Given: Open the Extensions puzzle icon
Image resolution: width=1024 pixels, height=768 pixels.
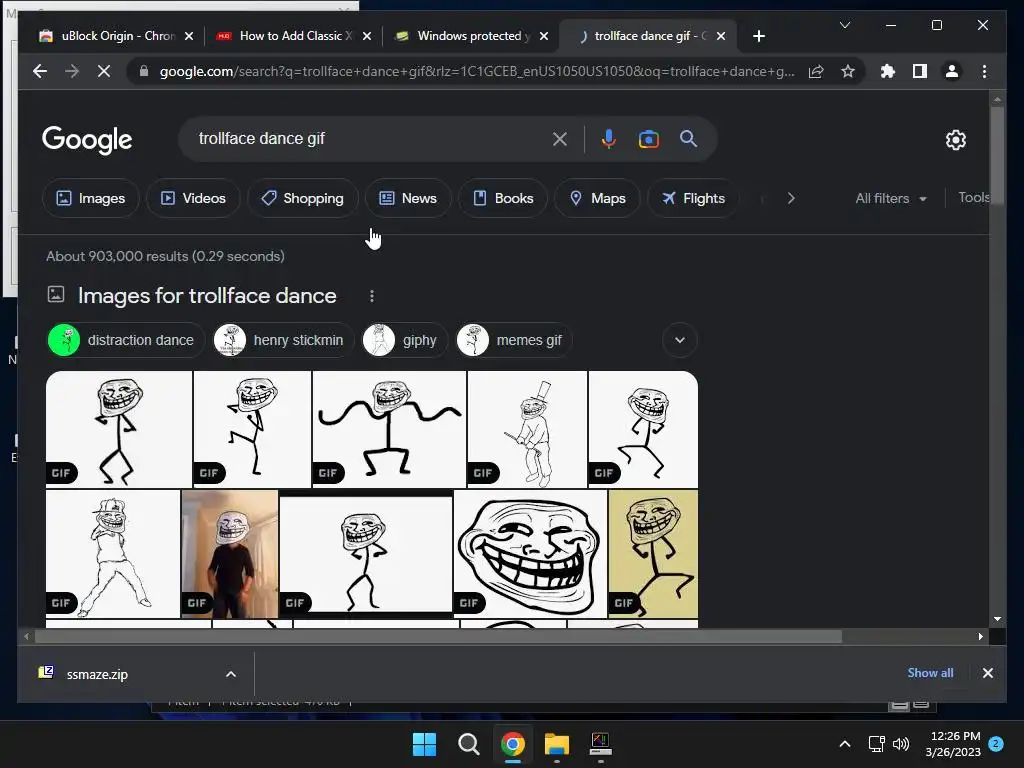Looking at the screenshot, I should (x=888, y=71).
